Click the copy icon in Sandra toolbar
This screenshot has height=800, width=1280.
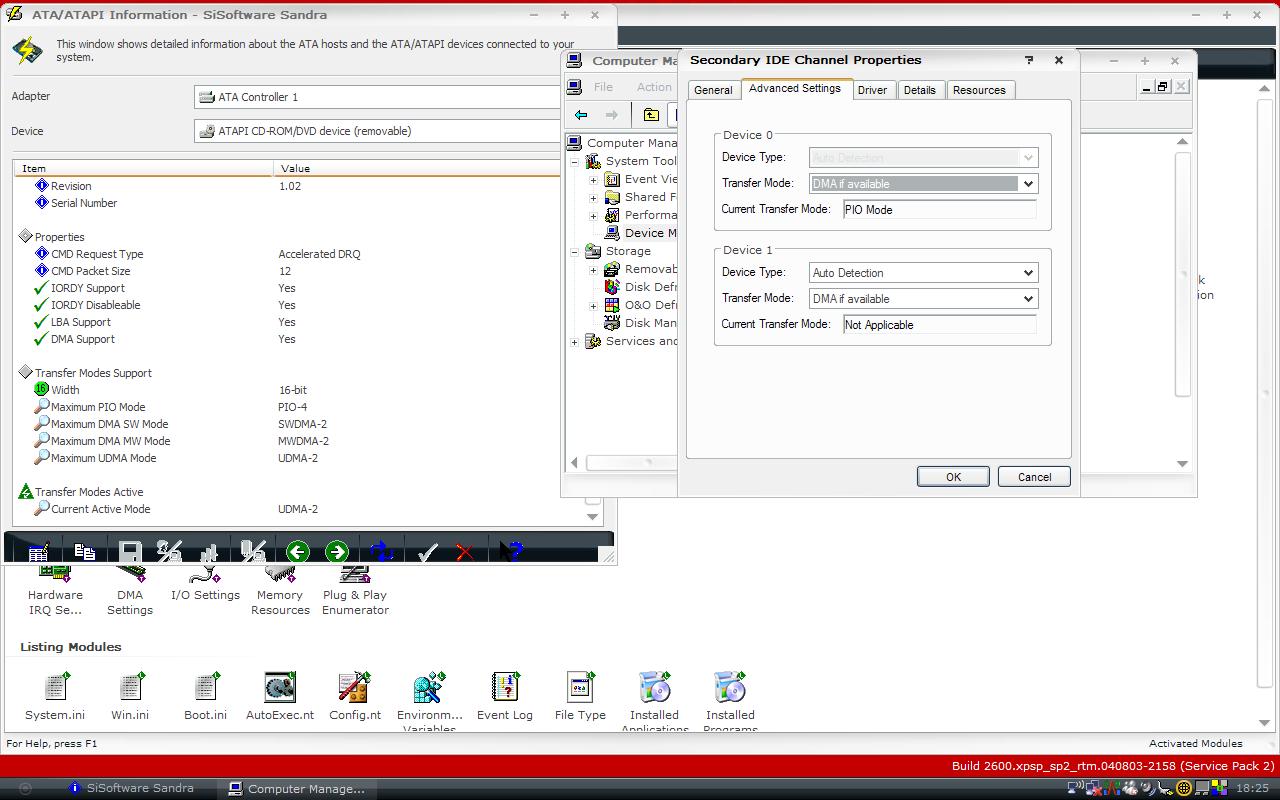click(85, 552)
